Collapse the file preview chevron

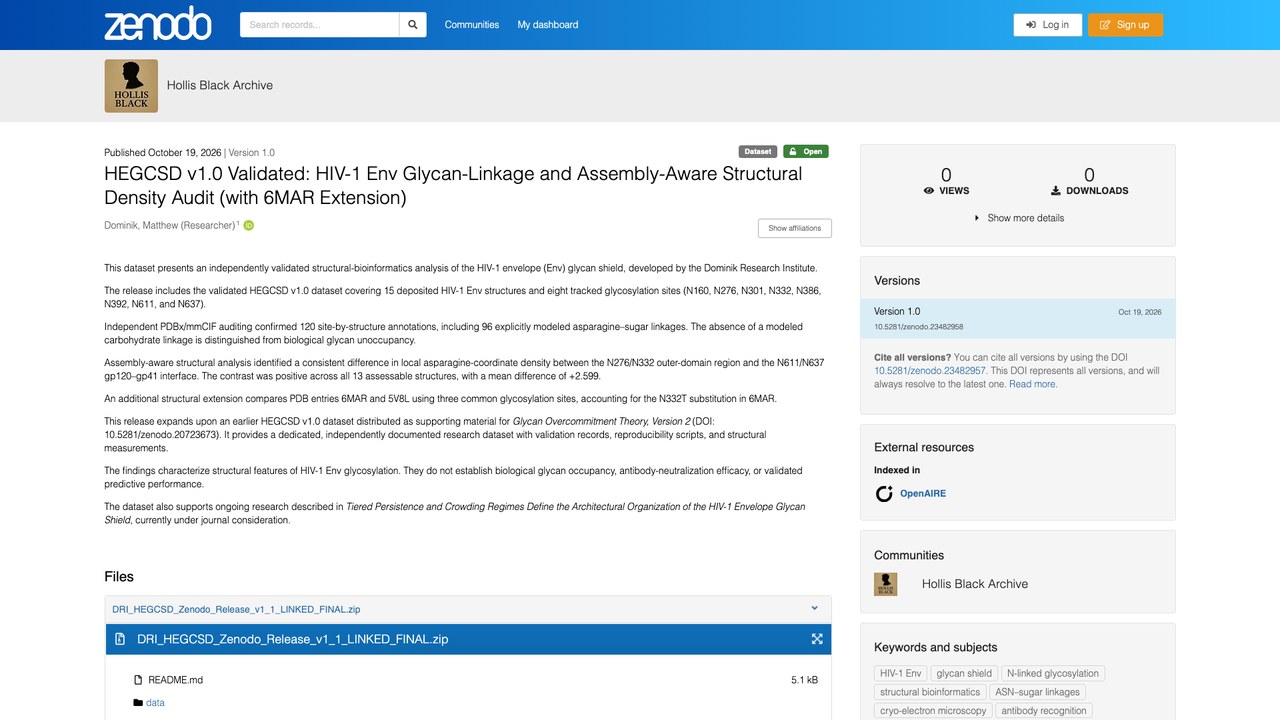tap(815, 608)
